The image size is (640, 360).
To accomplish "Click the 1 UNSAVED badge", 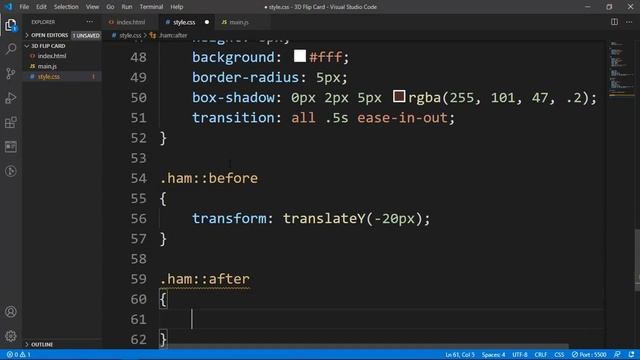I will [86, 36].
